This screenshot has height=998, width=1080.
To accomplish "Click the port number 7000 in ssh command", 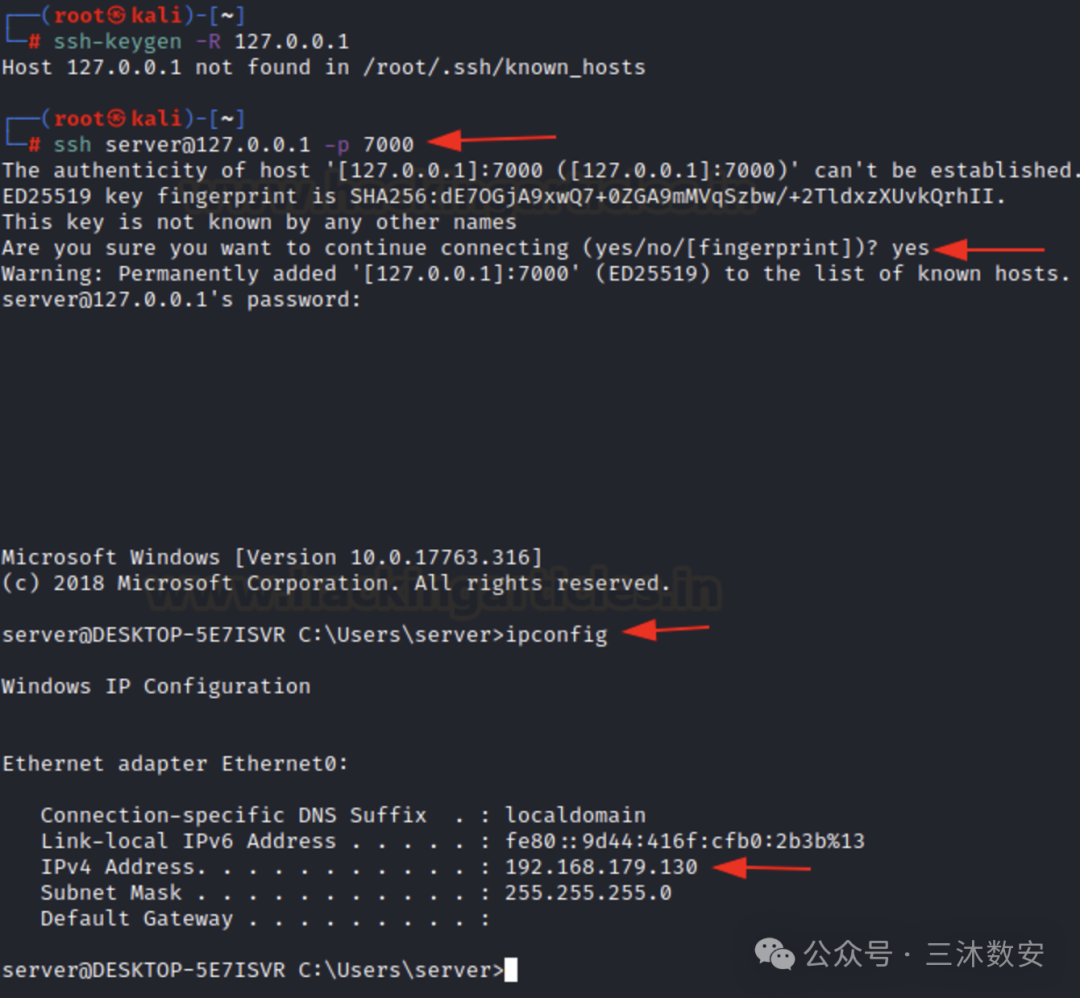I will coord(388,145).
